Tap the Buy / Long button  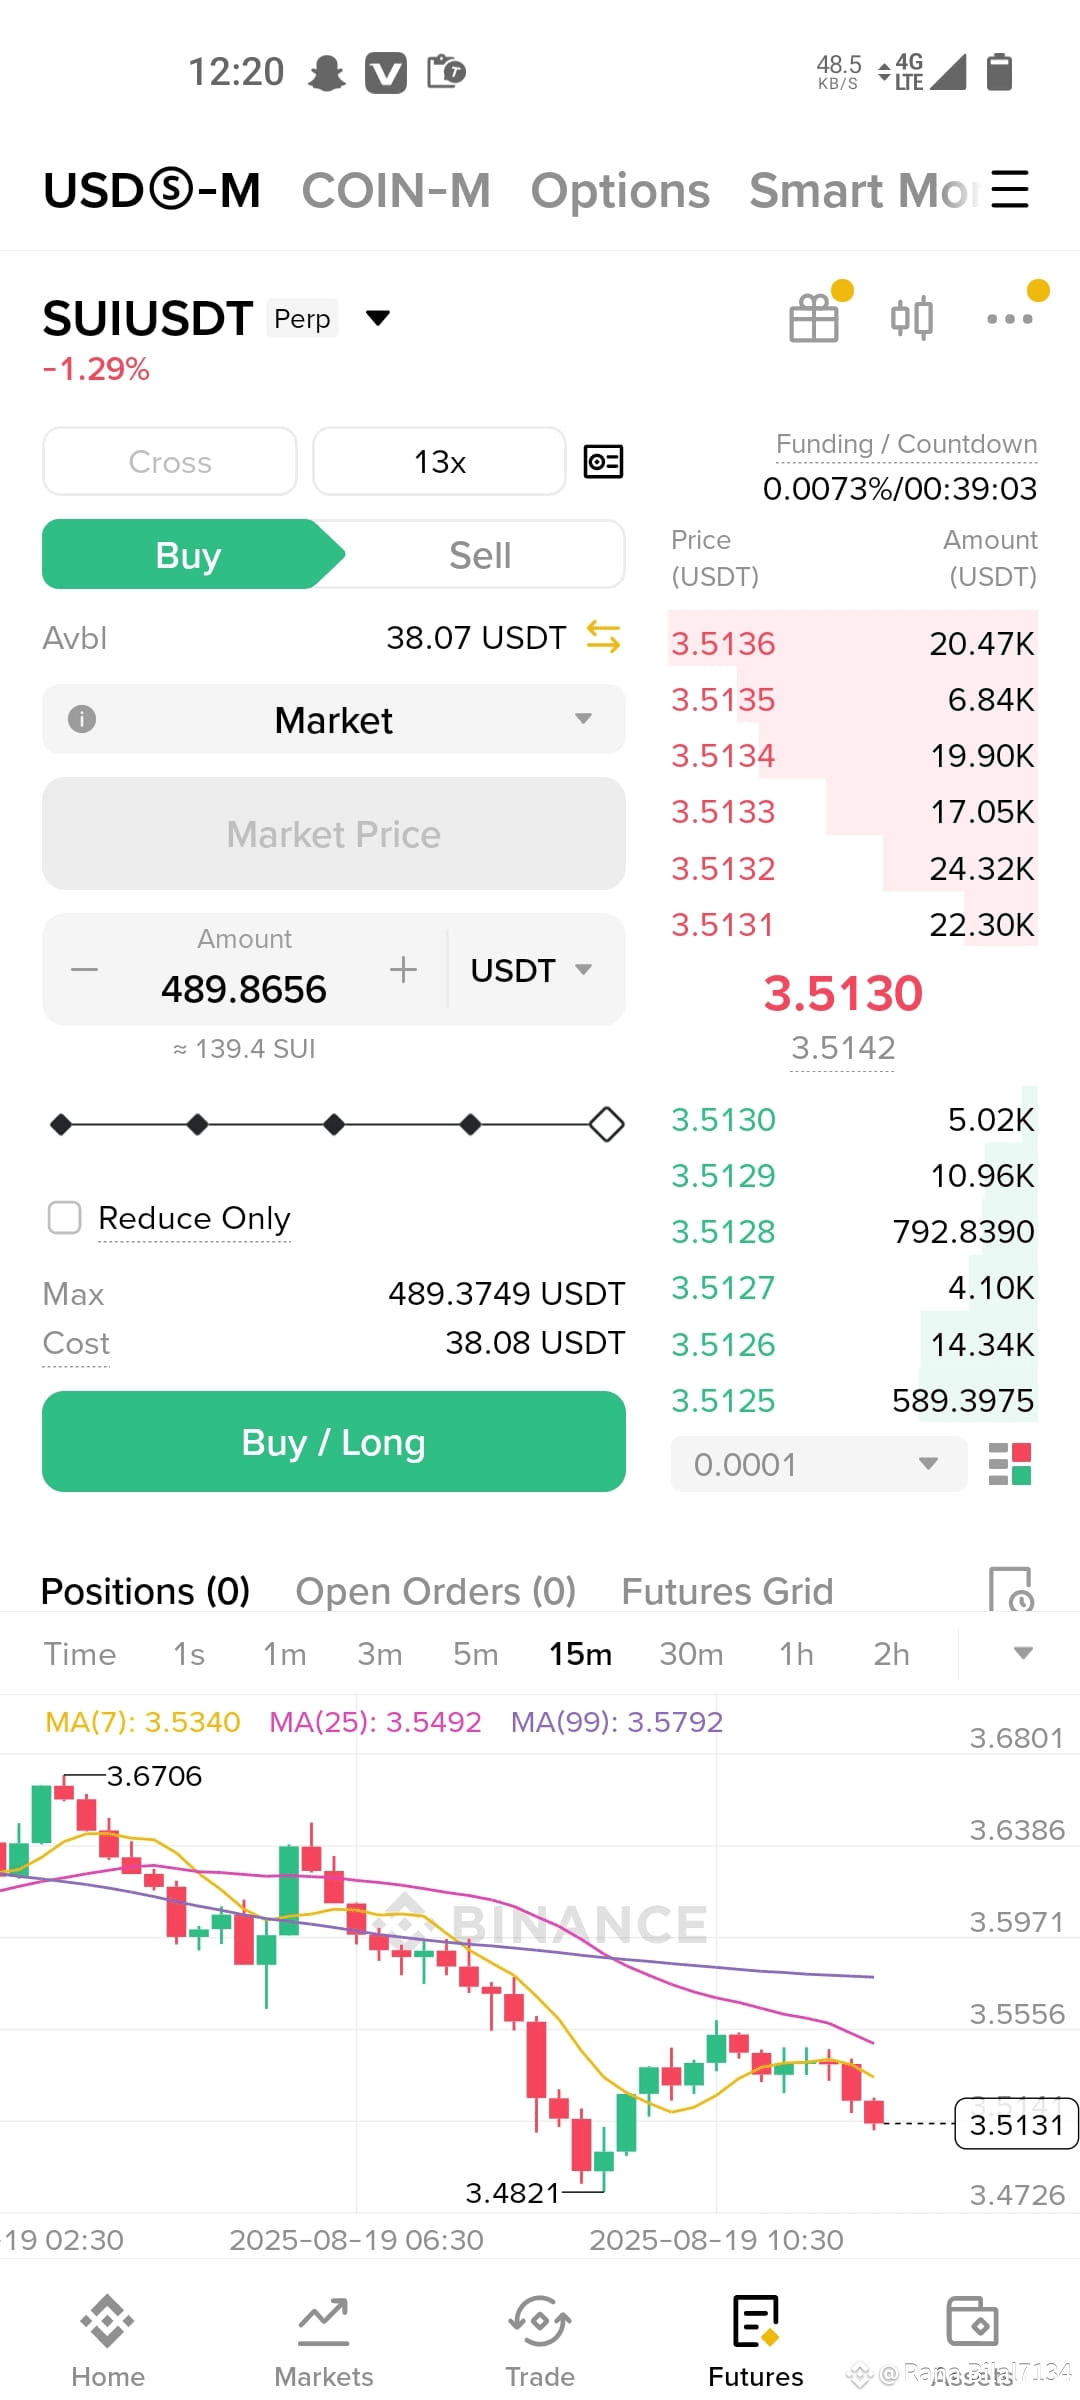pyautogui.click(x=334, y=1442)
